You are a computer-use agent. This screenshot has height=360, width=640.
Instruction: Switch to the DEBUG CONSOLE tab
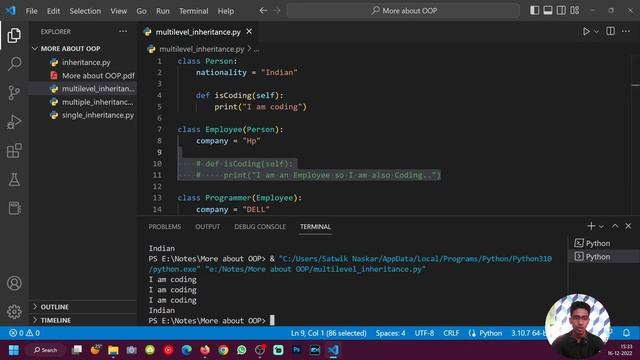click(260, 227)
